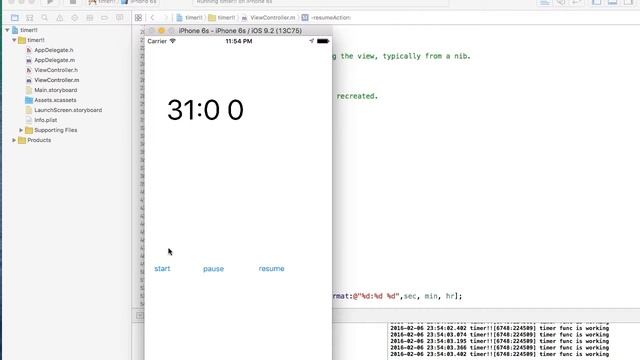The image size is (640, 360).
Task: Click the battery icon in simulator status bar
Action: [x=323, y=41]
